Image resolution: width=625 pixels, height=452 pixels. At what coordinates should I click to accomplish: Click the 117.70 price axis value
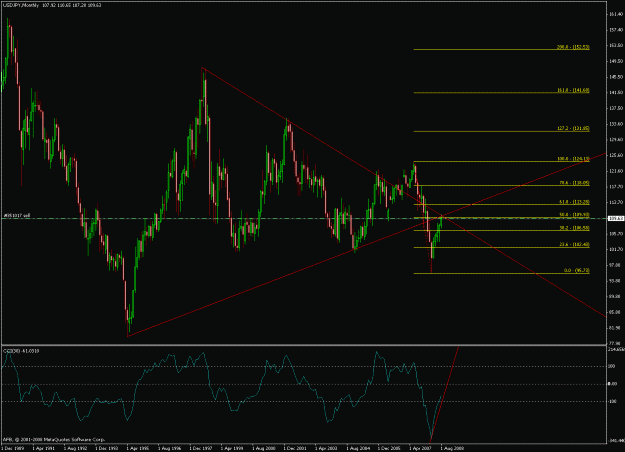pyautogui.click(x=616, y=187)
